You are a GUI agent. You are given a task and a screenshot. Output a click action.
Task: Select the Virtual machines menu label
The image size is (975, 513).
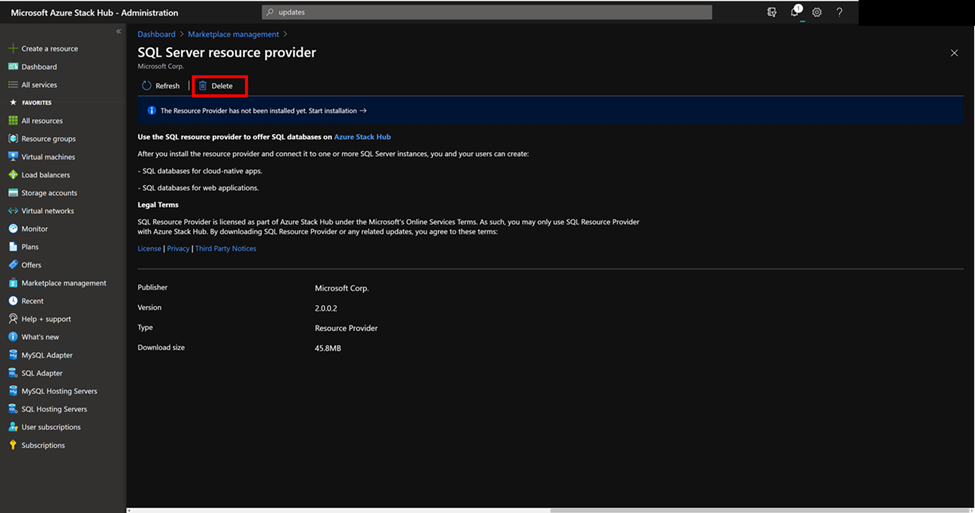point(48,157)
